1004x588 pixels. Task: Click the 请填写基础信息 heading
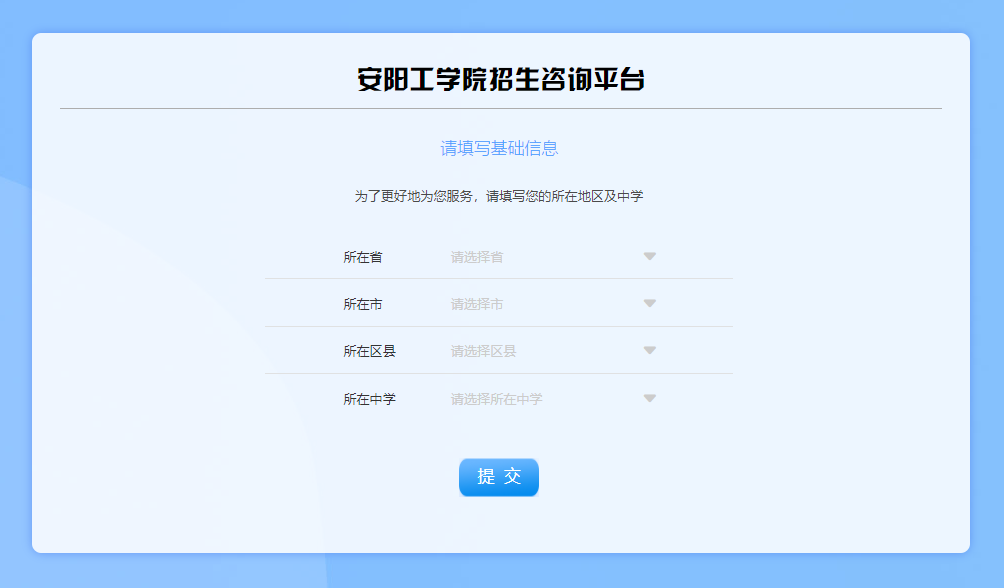tap(499, 149)
